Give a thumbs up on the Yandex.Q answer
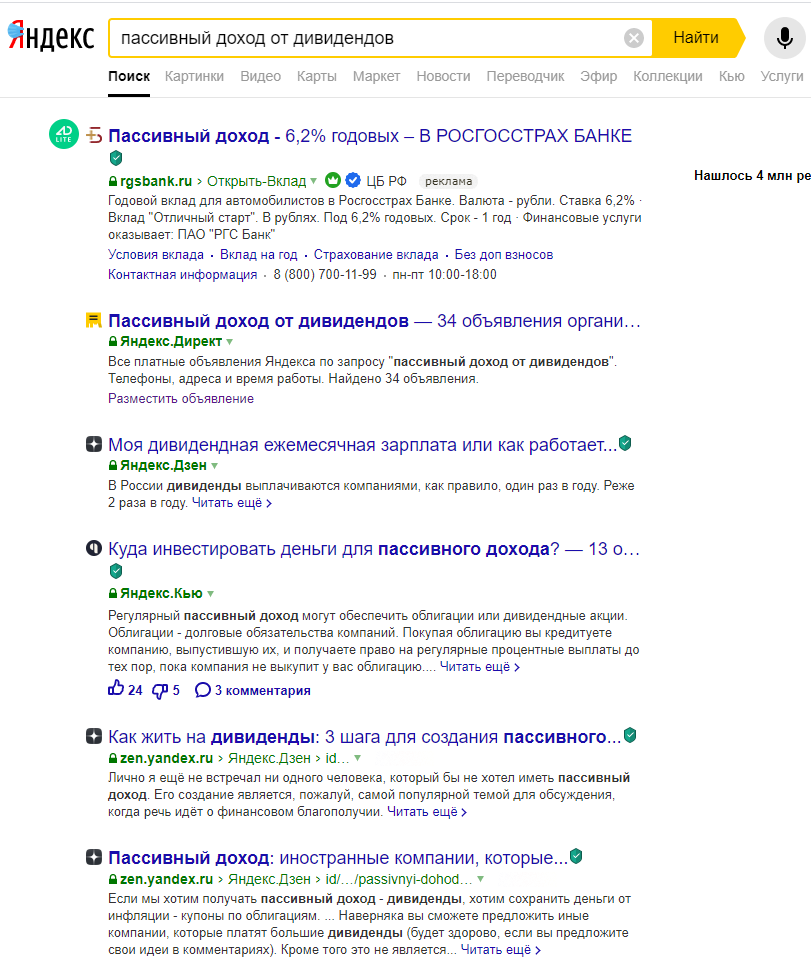This screenshot has width=811, height=968. 117,690
